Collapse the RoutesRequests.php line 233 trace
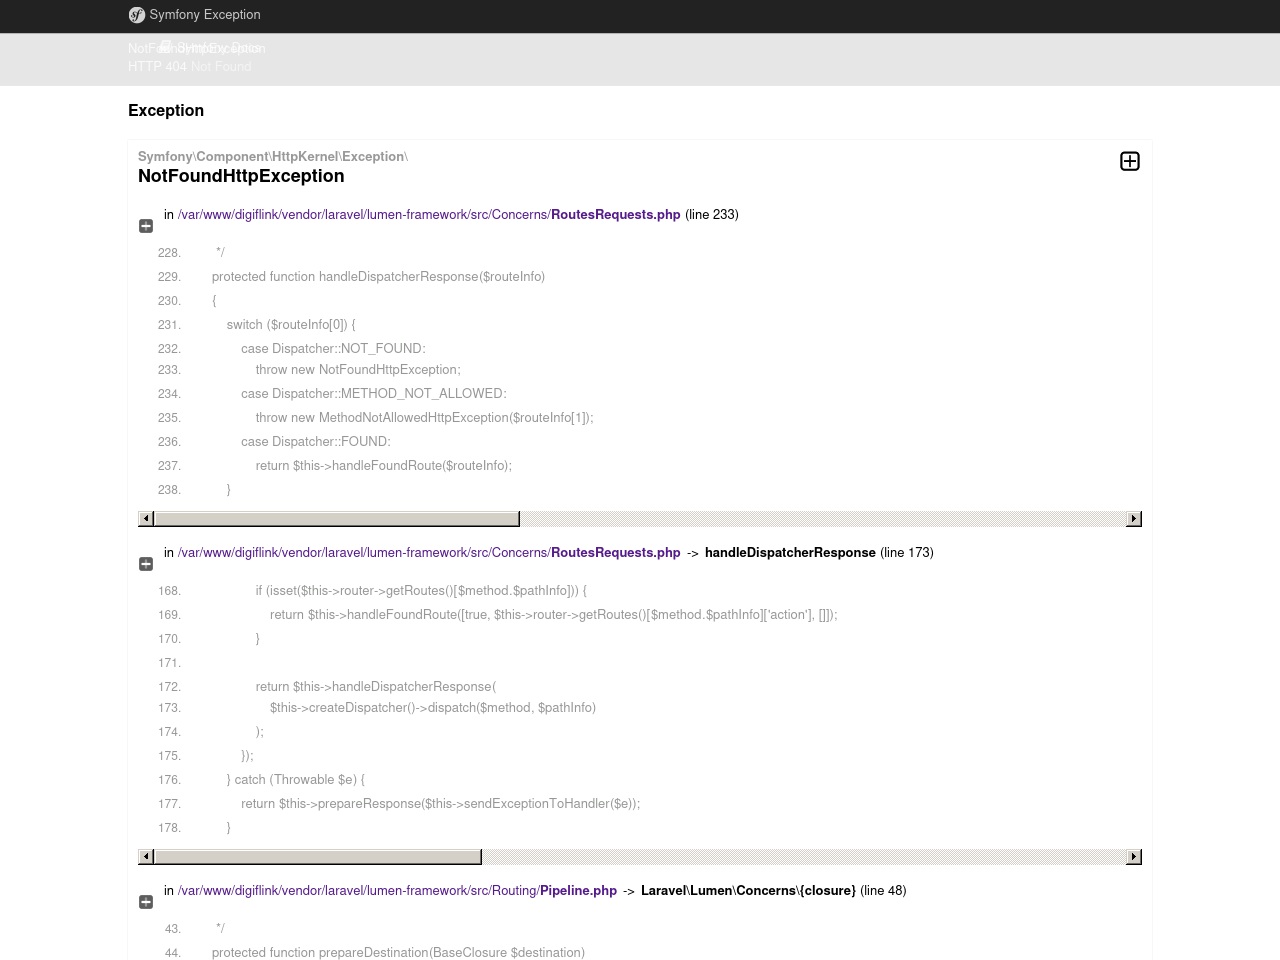 click(x=146, y=226)
